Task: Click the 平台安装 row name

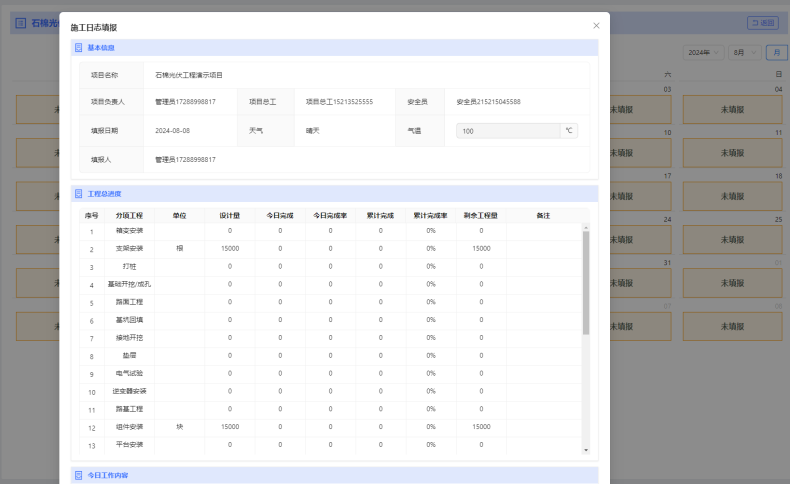Action: click(x=129, y=445)
